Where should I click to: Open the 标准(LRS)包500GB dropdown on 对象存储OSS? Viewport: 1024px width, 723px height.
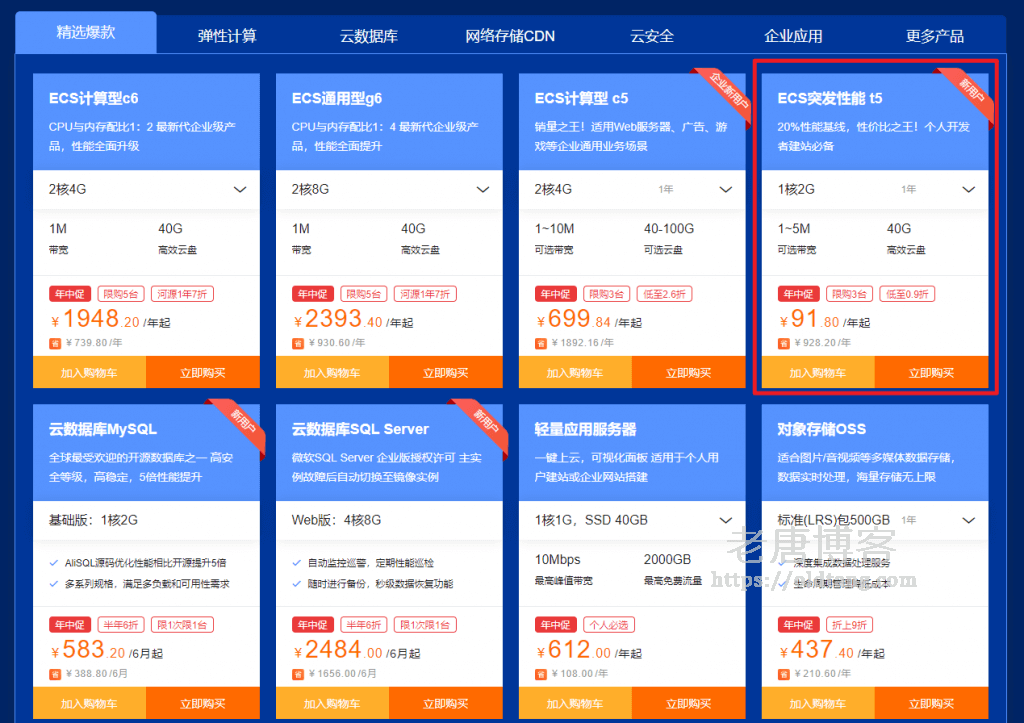[968, 520]
